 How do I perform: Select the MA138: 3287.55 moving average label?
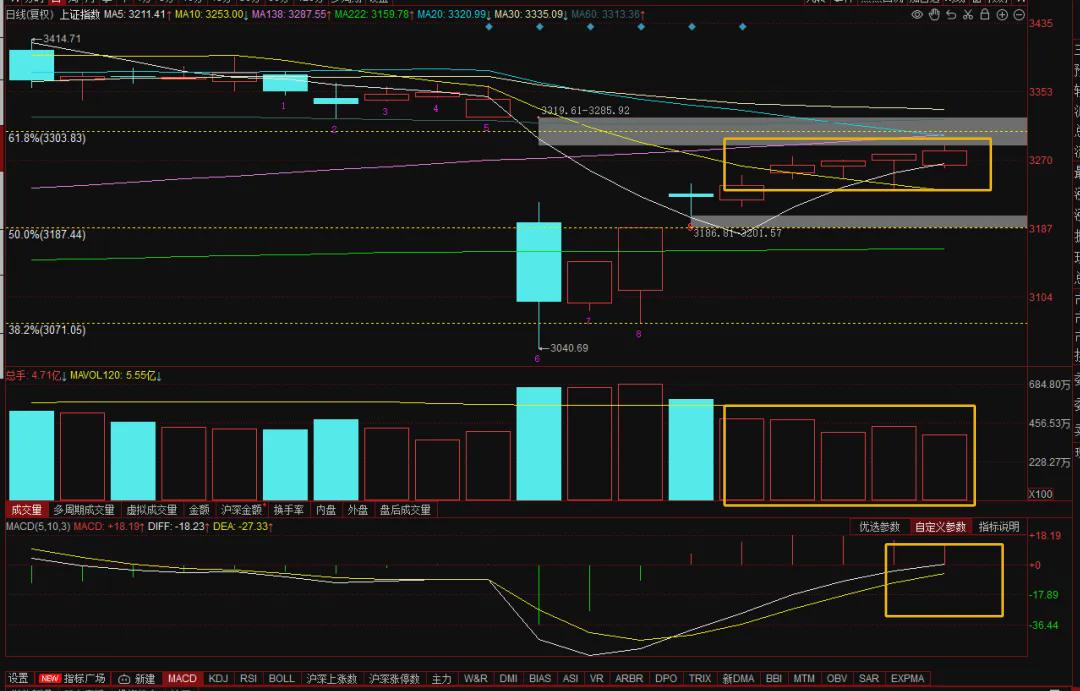coord(291,14)
